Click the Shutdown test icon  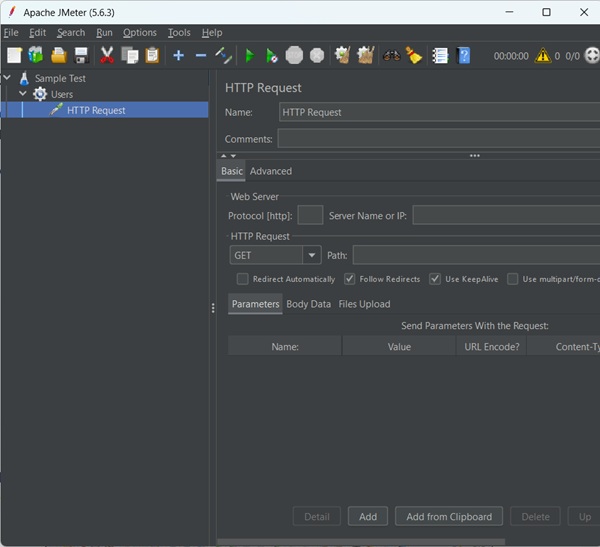tap(317, 56)
